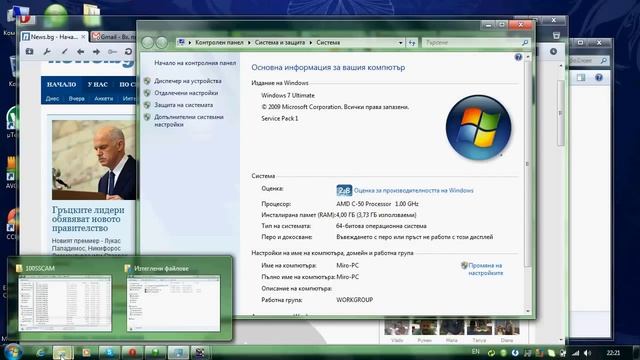Viewport: 640px width, 360px height.
Task: Open the Гръцките лидери news headline
Action: click(88, 219)
